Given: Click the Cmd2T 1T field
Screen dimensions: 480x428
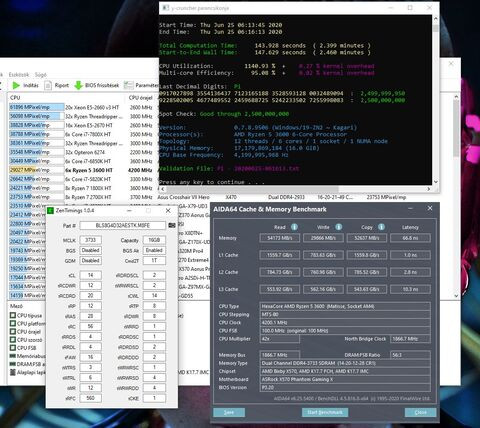Looking at the screenshot, I should [x=154, y=261].
